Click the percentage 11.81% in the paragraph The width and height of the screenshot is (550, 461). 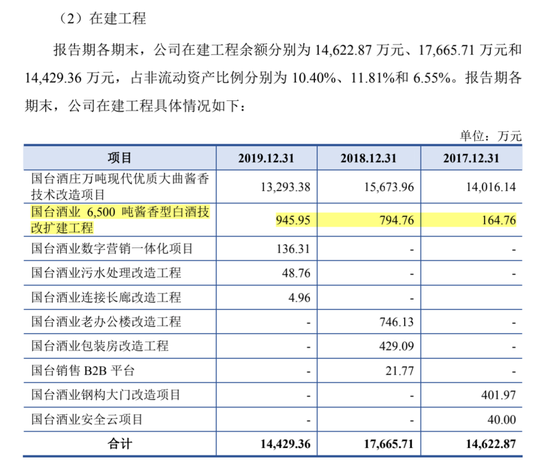(x=373, y=78)
